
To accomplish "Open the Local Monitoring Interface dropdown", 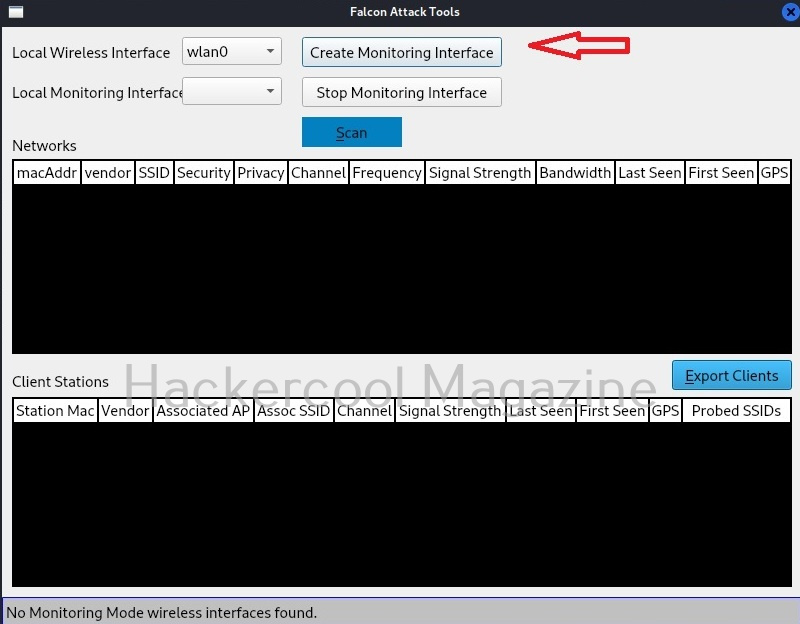I will pyautogui.click(x=232, y=91).
